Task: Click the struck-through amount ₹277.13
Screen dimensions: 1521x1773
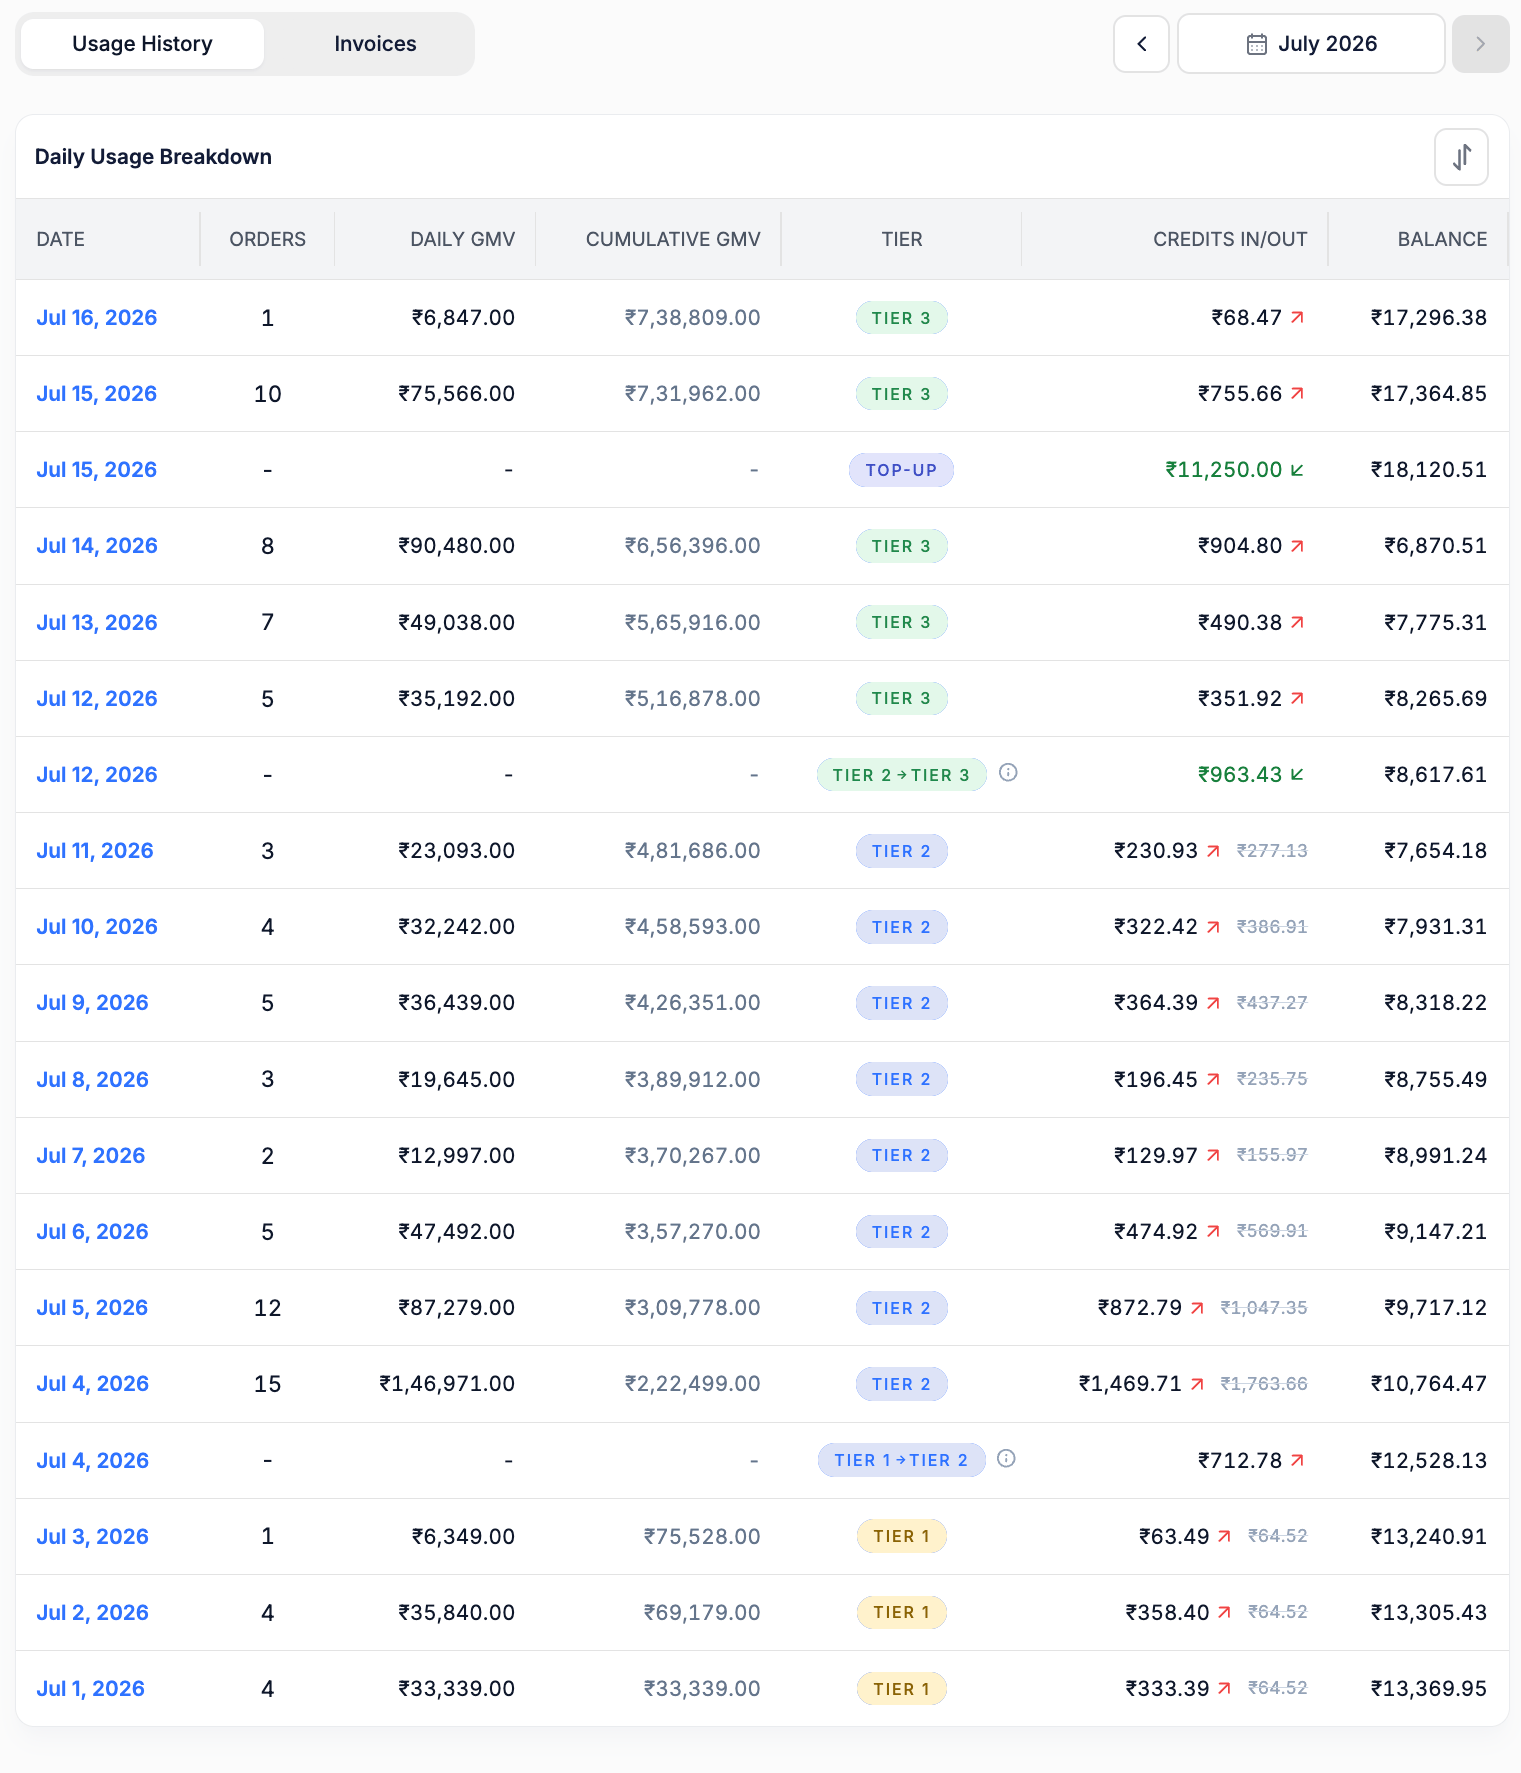Action: tap(1272, 850)
